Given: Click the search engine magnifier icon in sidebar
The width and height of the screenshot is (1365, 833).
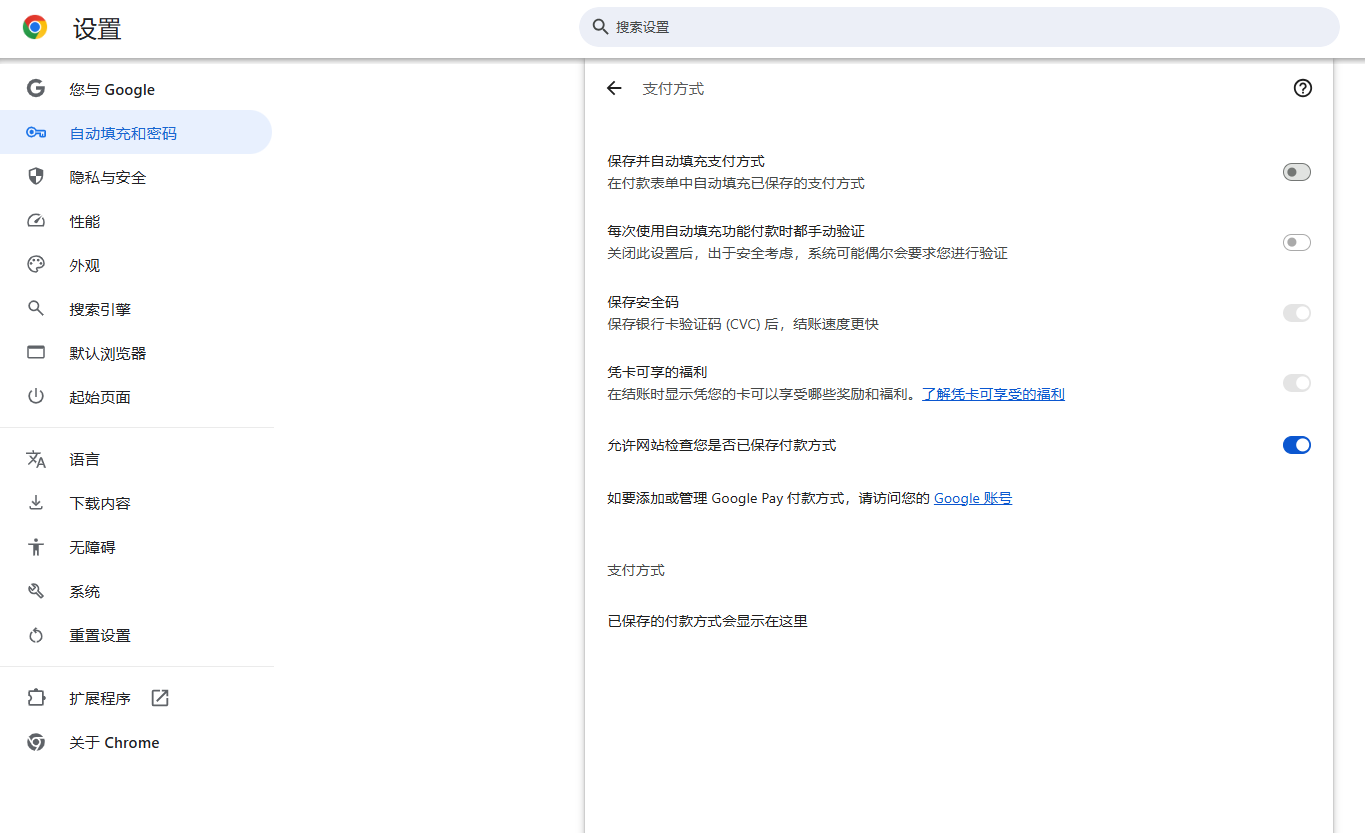Looking at the screenshot, I should coord(36,309).
